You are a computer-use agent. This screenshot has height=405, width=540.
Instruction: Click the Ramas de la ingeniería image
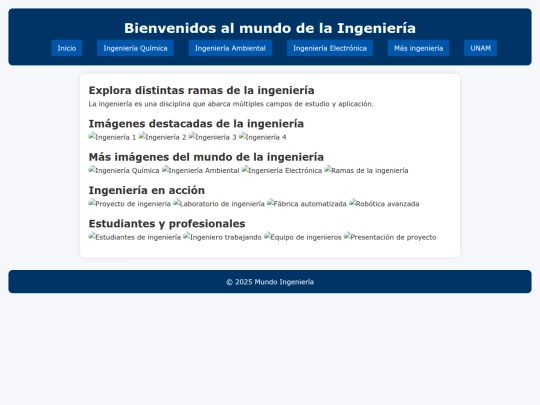tap(366, 170)
